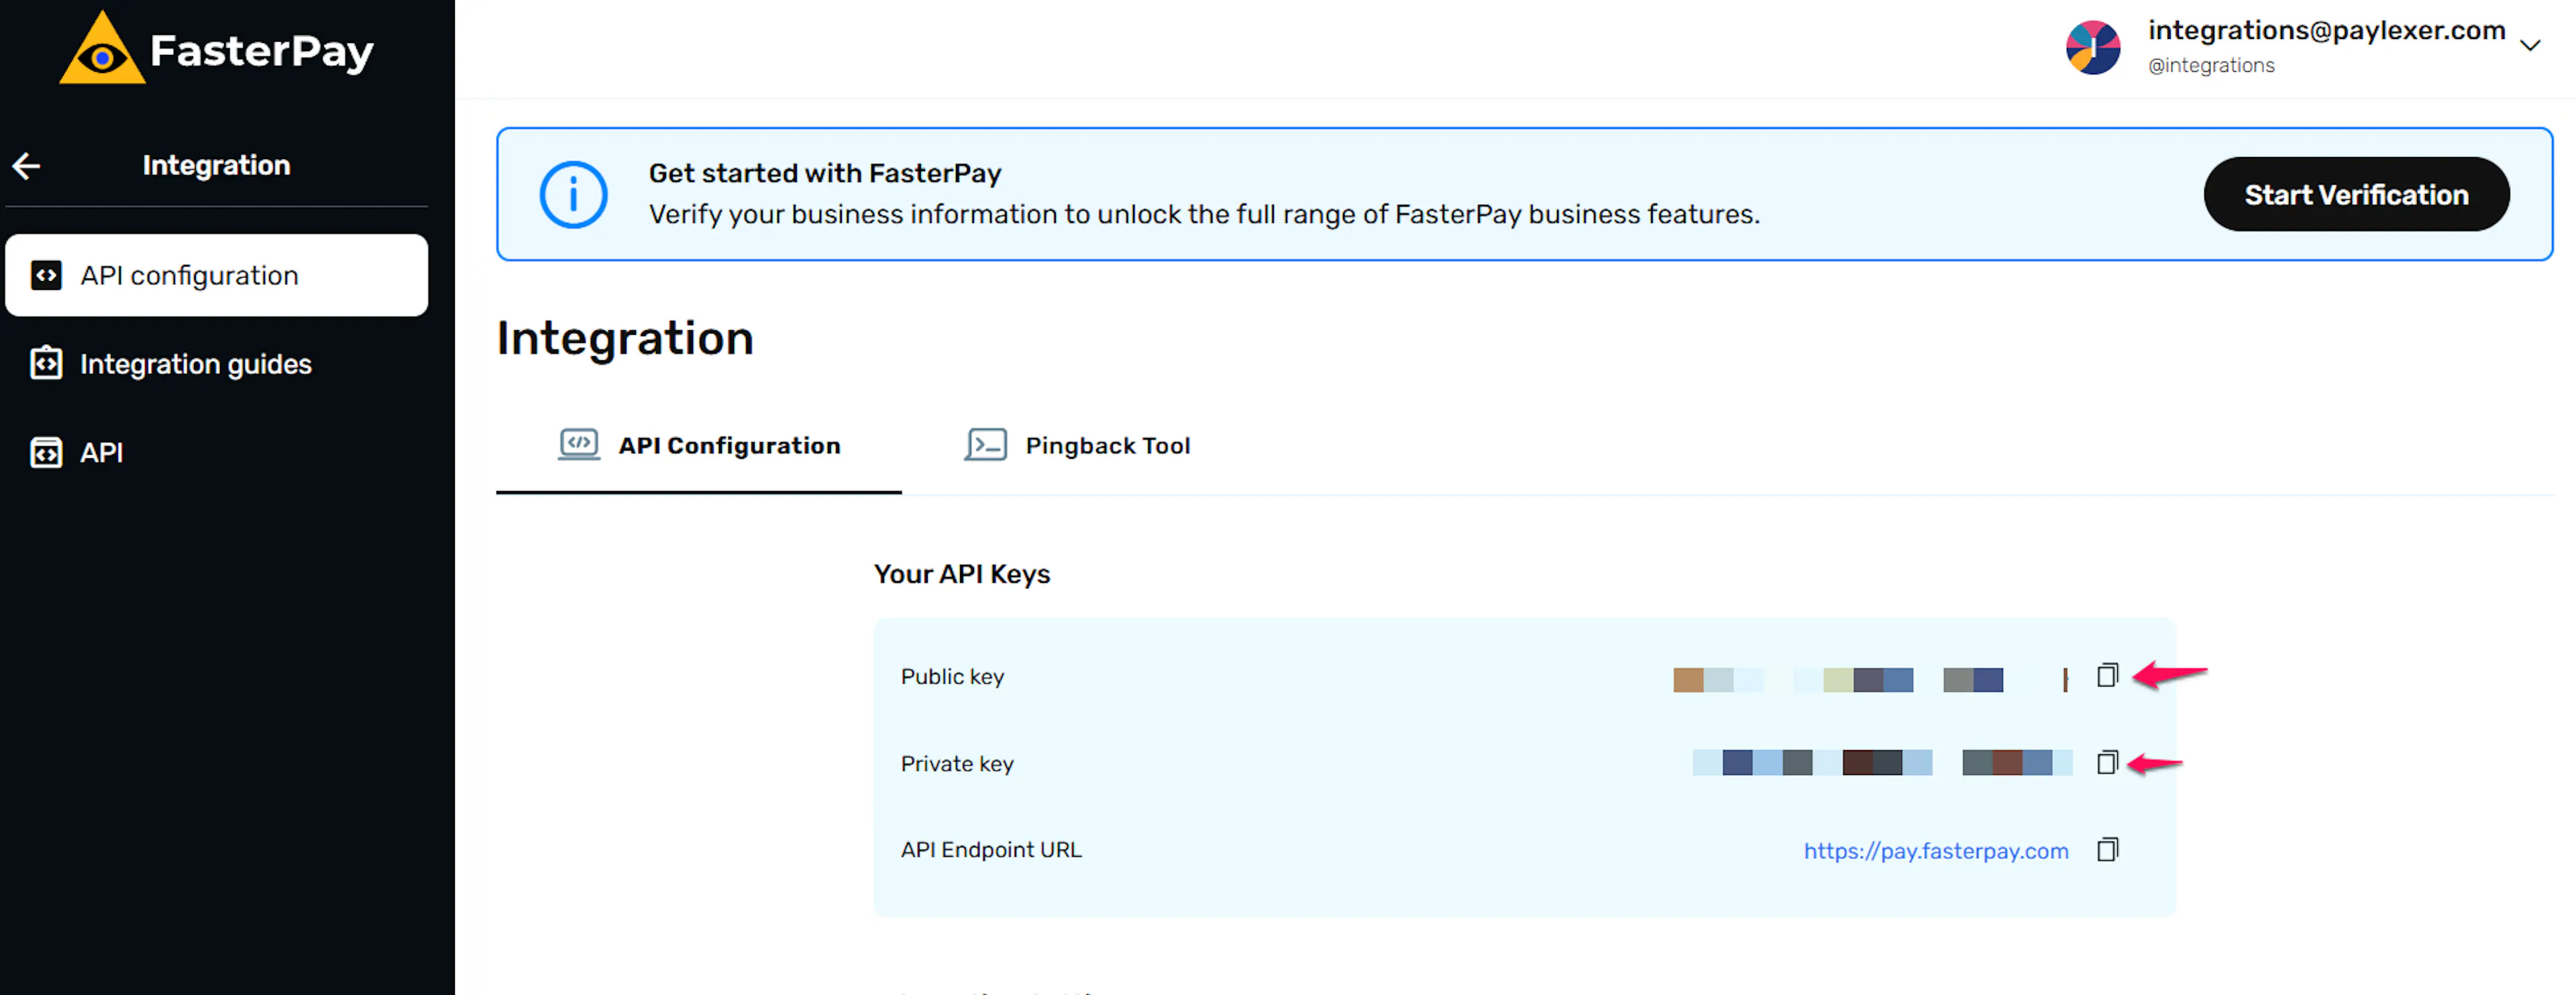
Task: Click the user avatar image
Action: [2092, 48]
